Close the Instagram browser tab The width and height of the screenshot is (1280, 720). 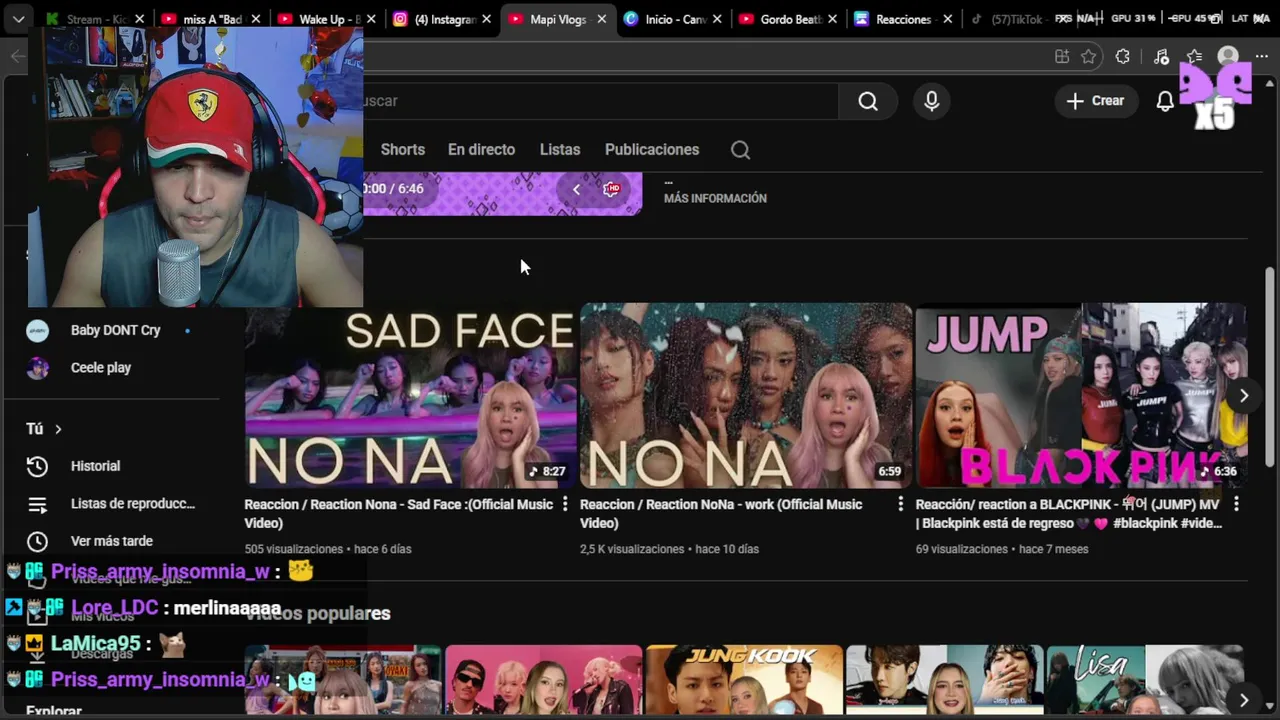click(486, 19)
